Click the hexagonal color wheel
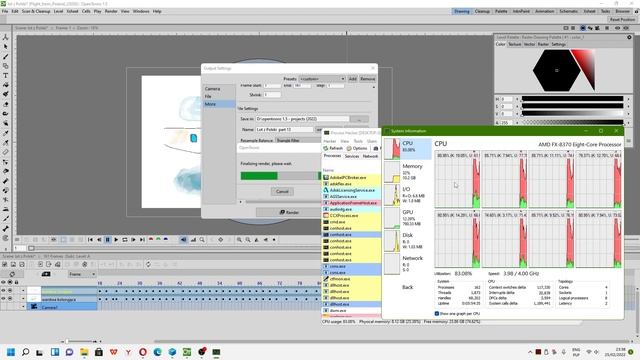Screen dimensions: 640x360 pyautogui.click(x=556, y=70)
